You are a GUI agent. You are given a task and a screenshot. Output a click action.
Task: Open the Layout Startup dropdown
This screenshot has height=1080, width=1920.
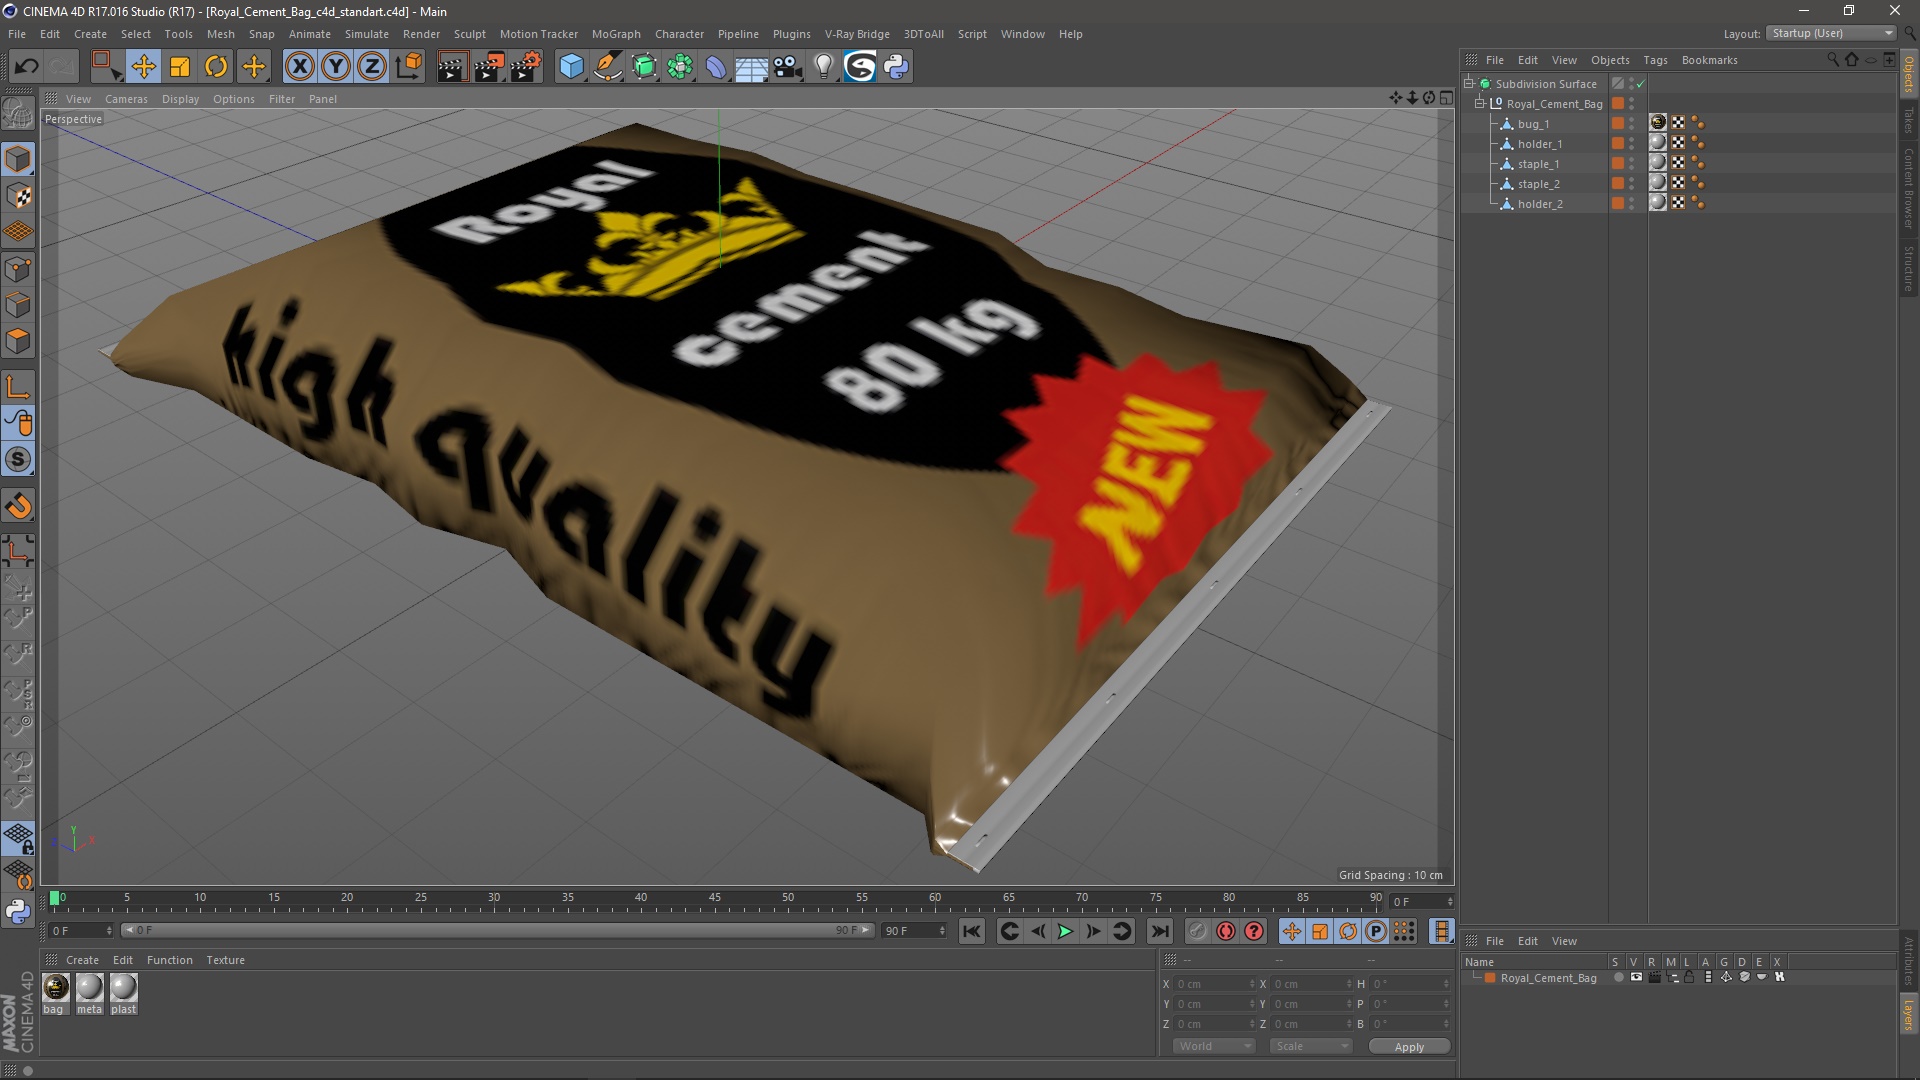tap(1831, 33)
